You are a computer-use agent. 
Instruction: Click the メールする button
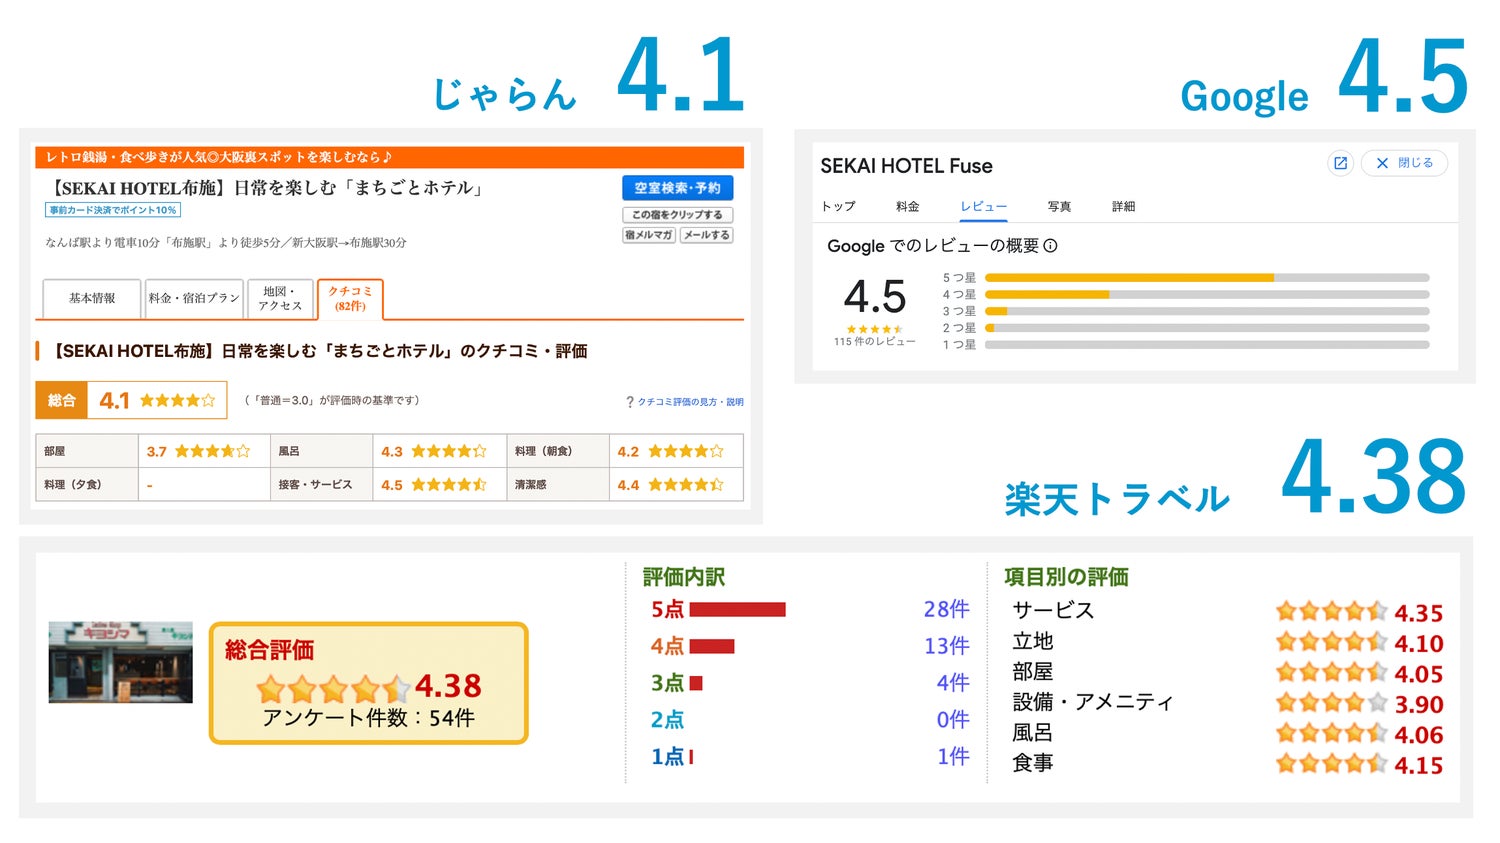(x=707, y=235)
